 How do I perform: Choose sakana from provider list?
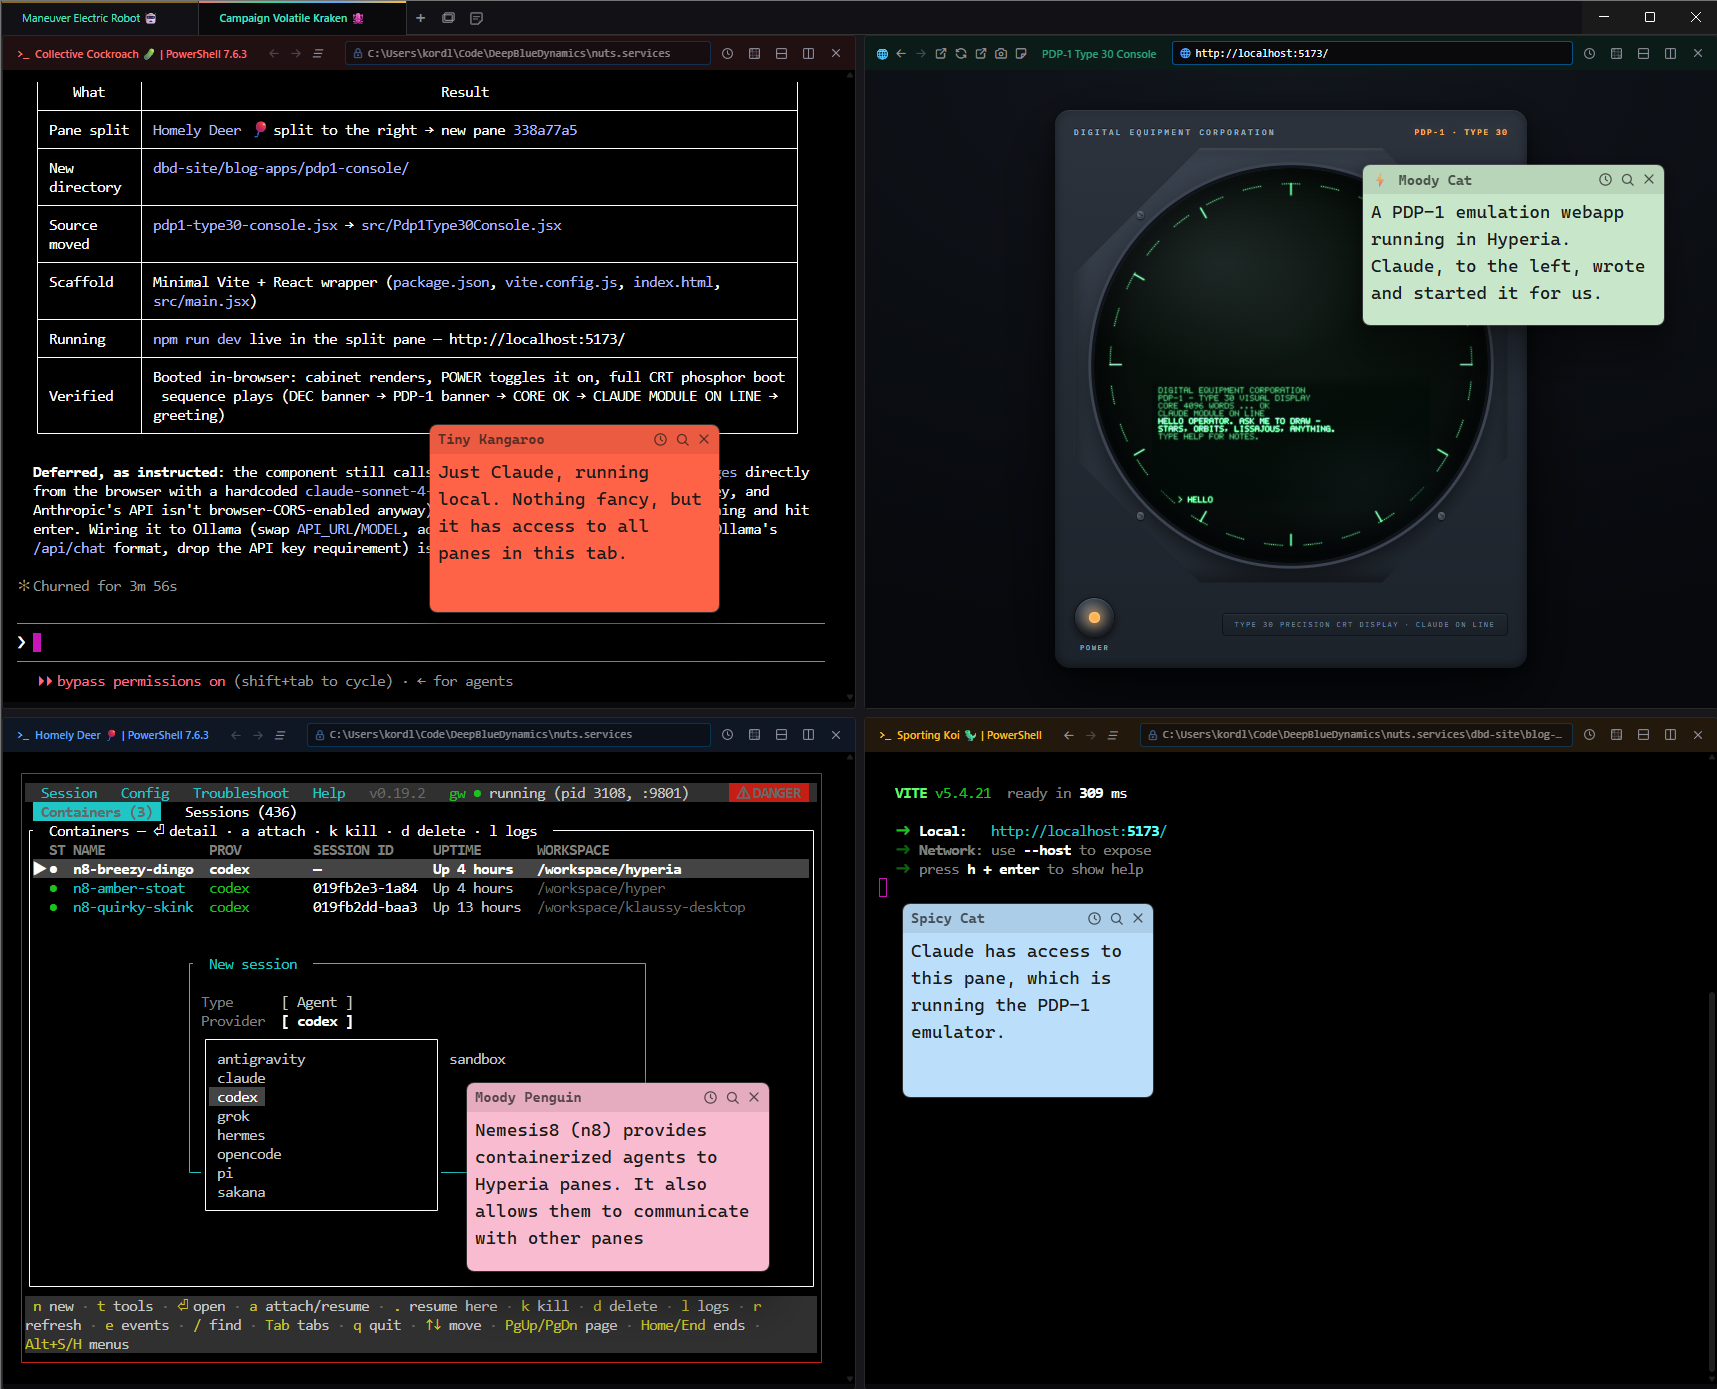click(x=241, y=1192)
